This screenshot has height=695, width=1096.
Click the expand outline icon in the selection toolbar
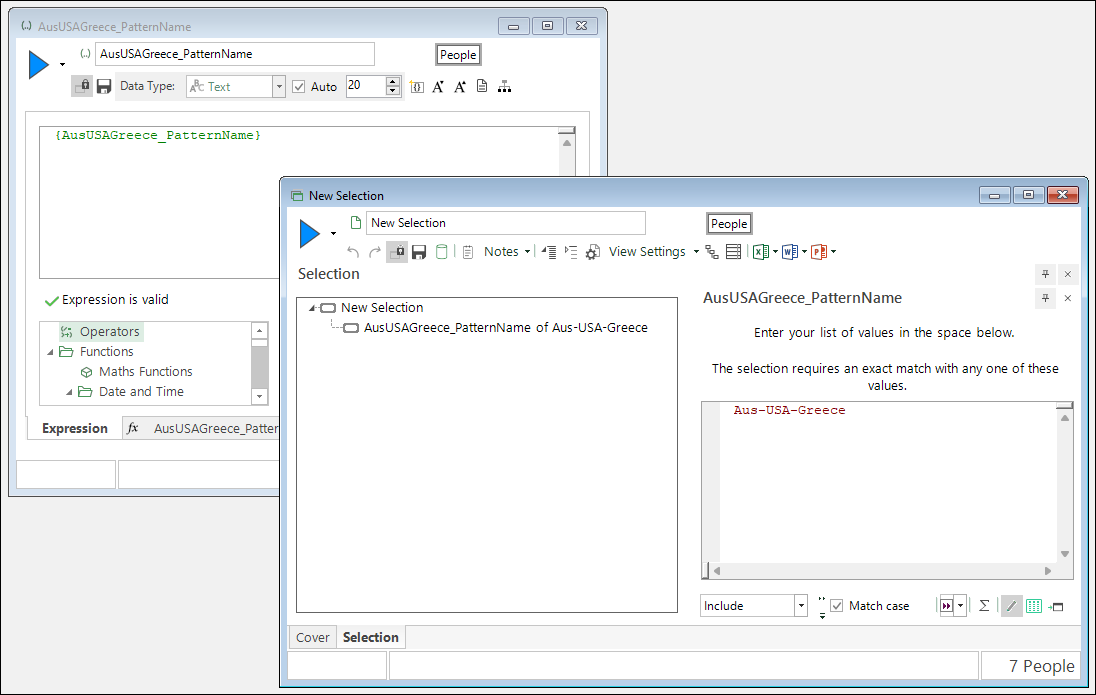click(571, 252)
